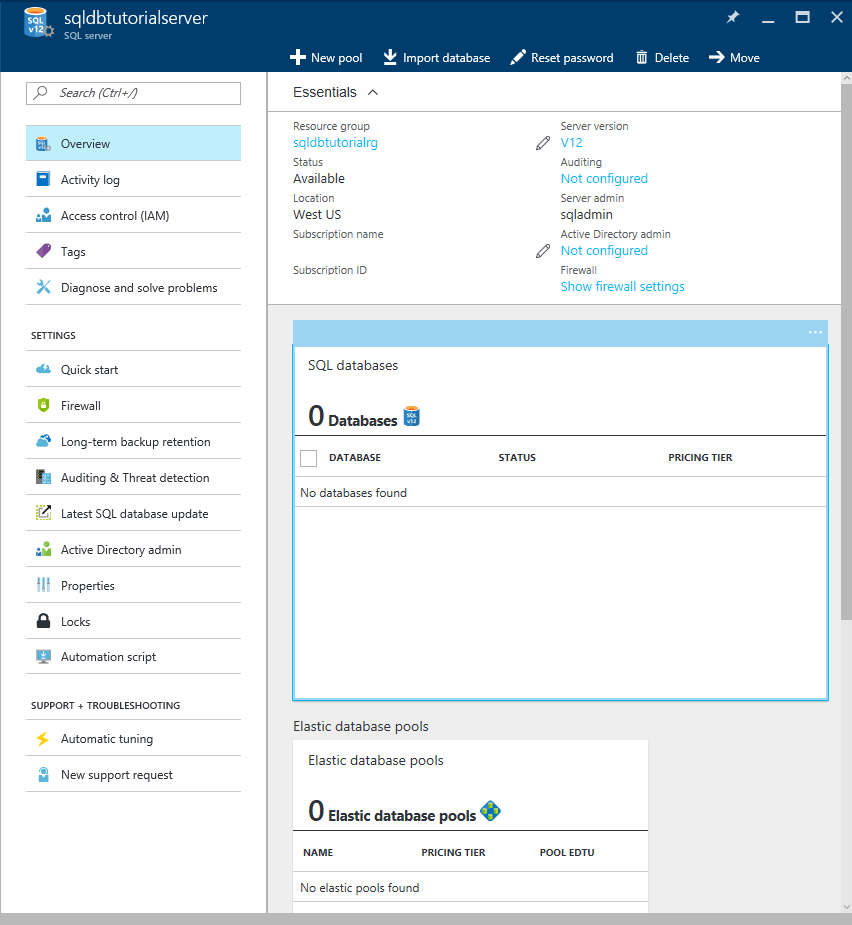This screenshot has width=852, height=925.
Task: Click the Quick start cloud icon
Action: pyautogui.click(x=43, y=369)
